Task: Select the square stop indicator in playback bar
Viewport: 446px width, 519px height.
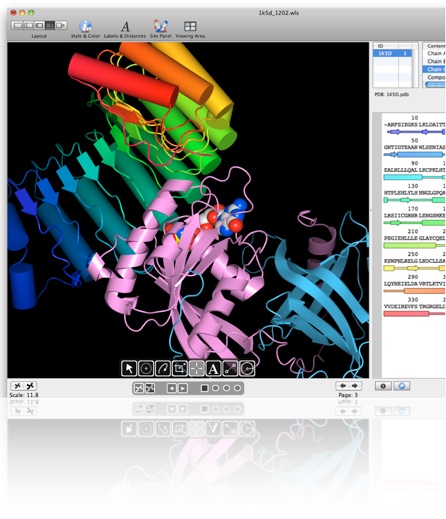Action: 205,388
